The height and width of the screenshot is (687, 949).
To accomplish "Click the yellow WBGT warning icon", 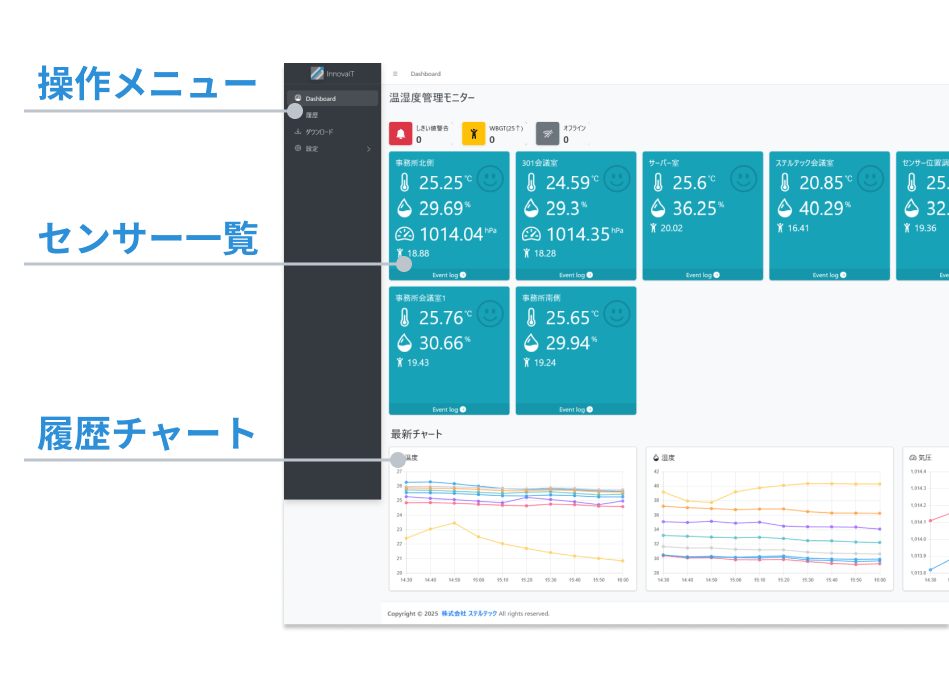I will (x=474, y=134).
